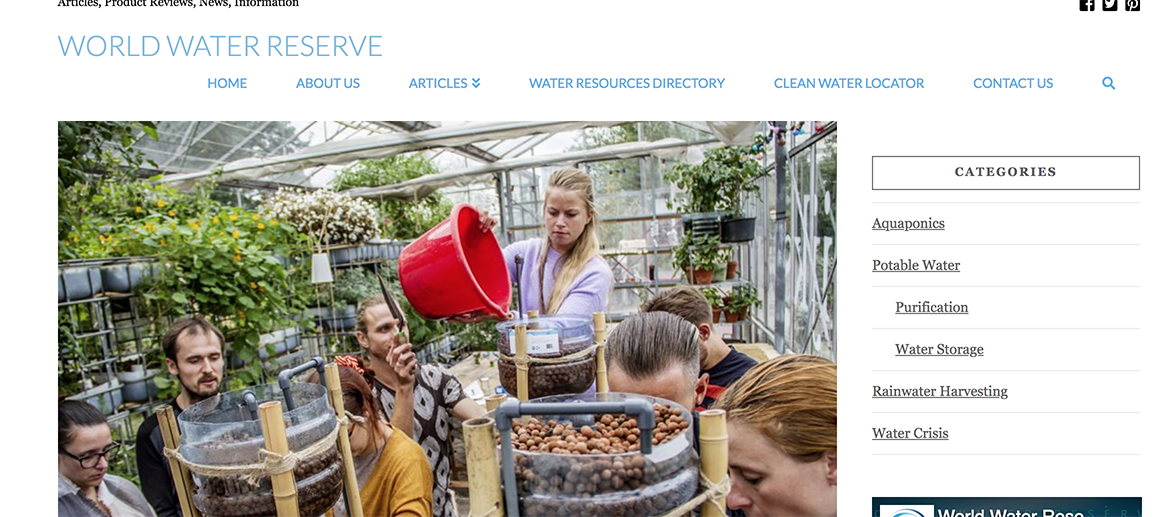Open the Water Crisis category link
This screenshot has width=1170, height=517.
910,433
